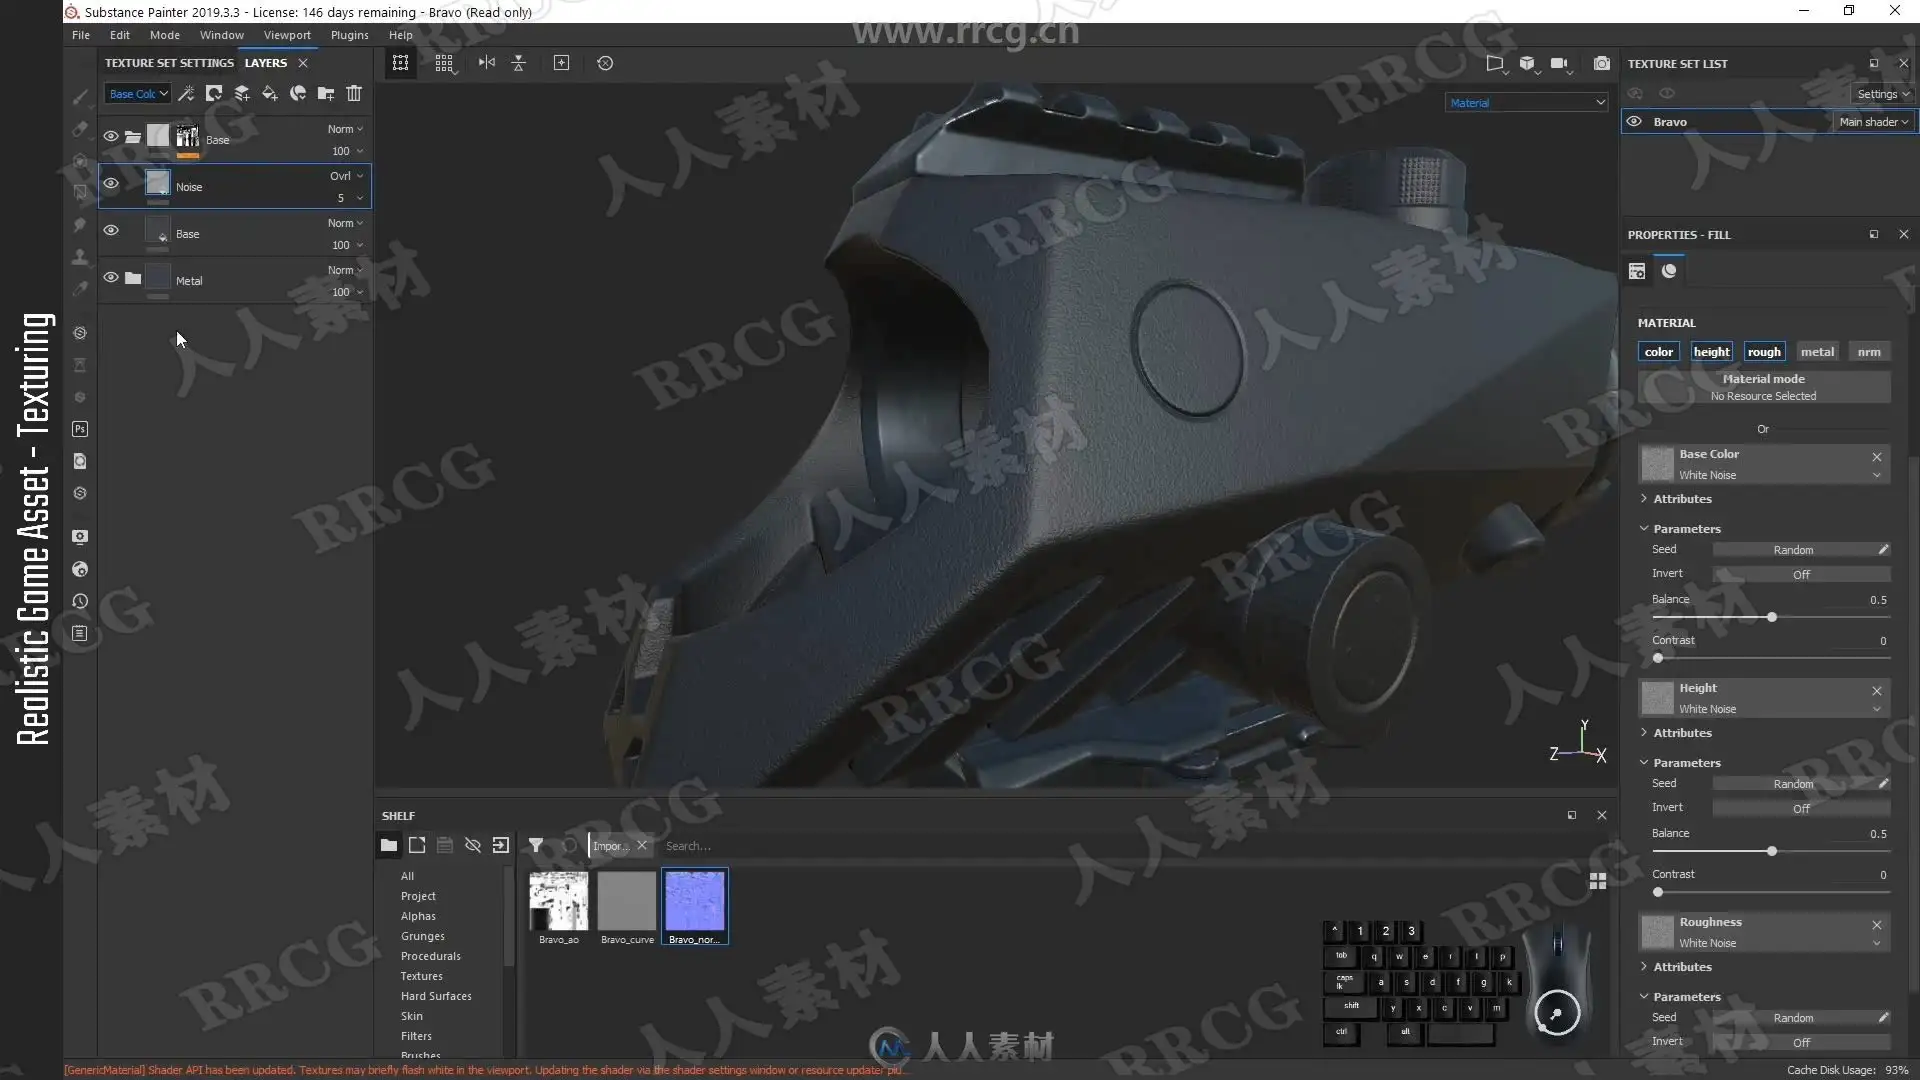Select the Paint brush tool
This screenshot has width=1920, height=1080.
pos(80,97)
